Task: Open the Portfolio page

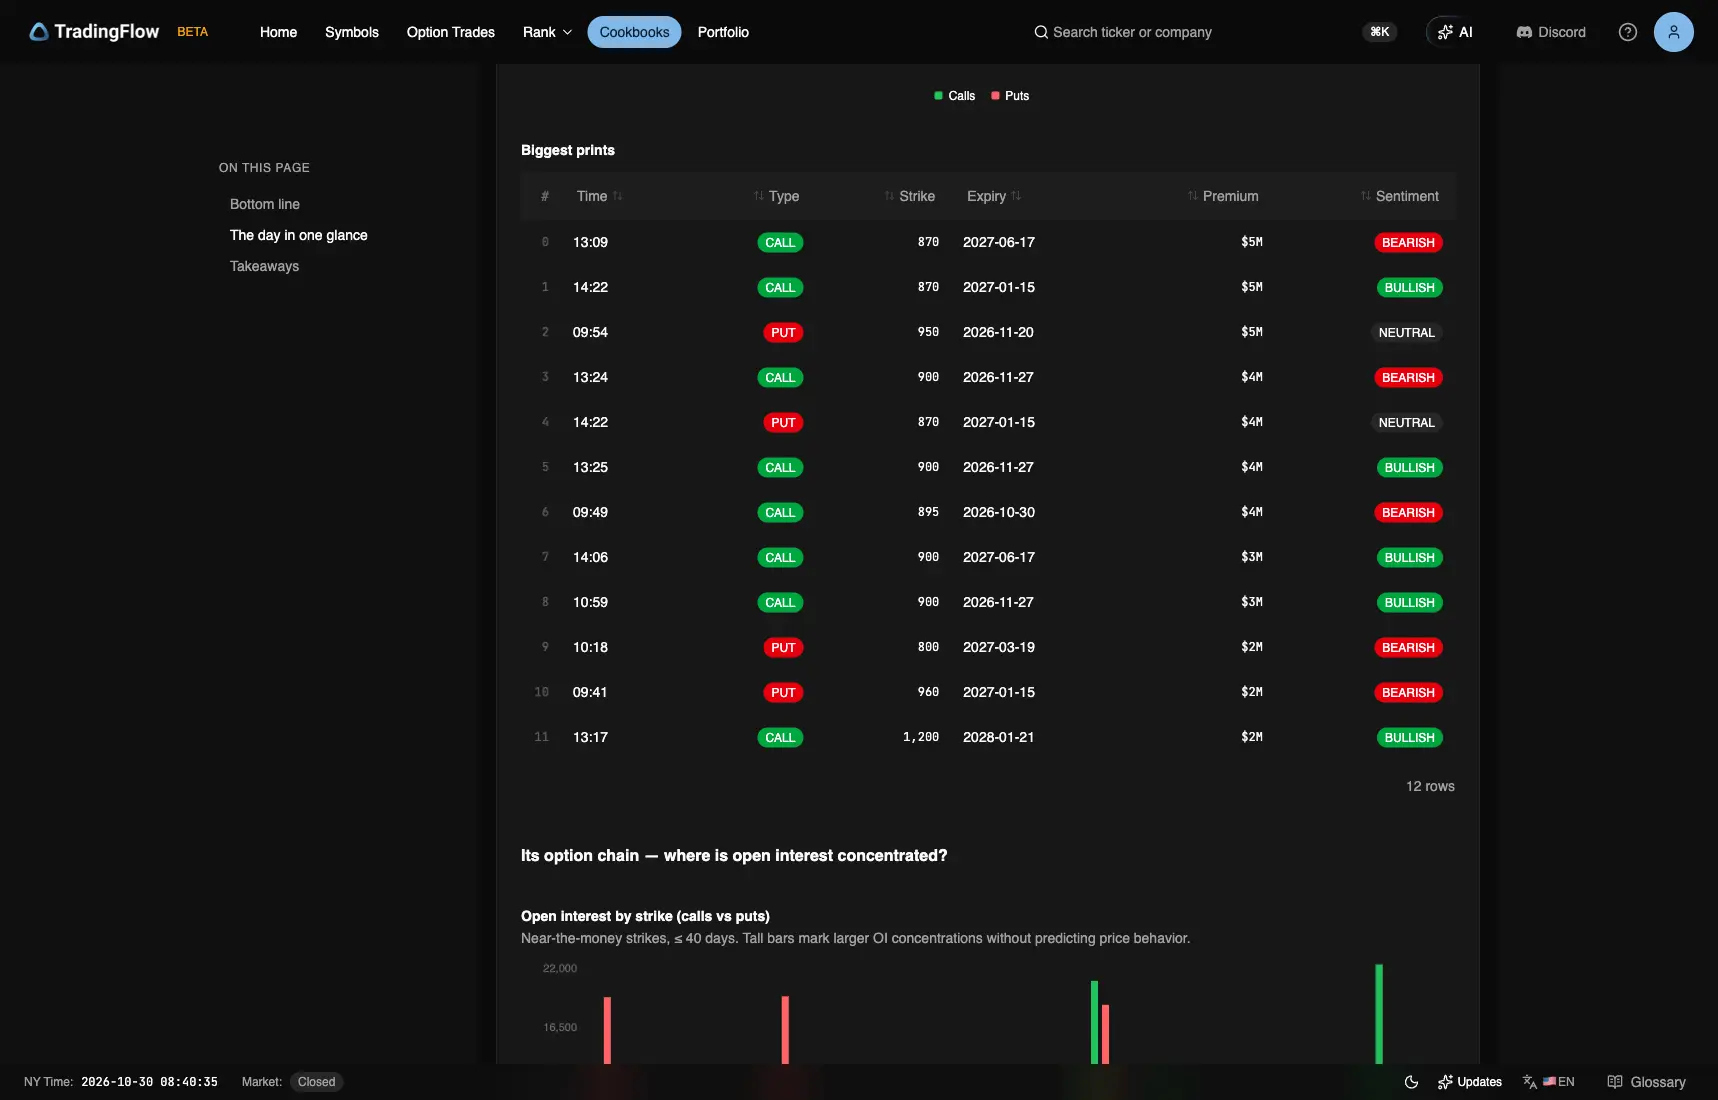Action: point(723,32)
